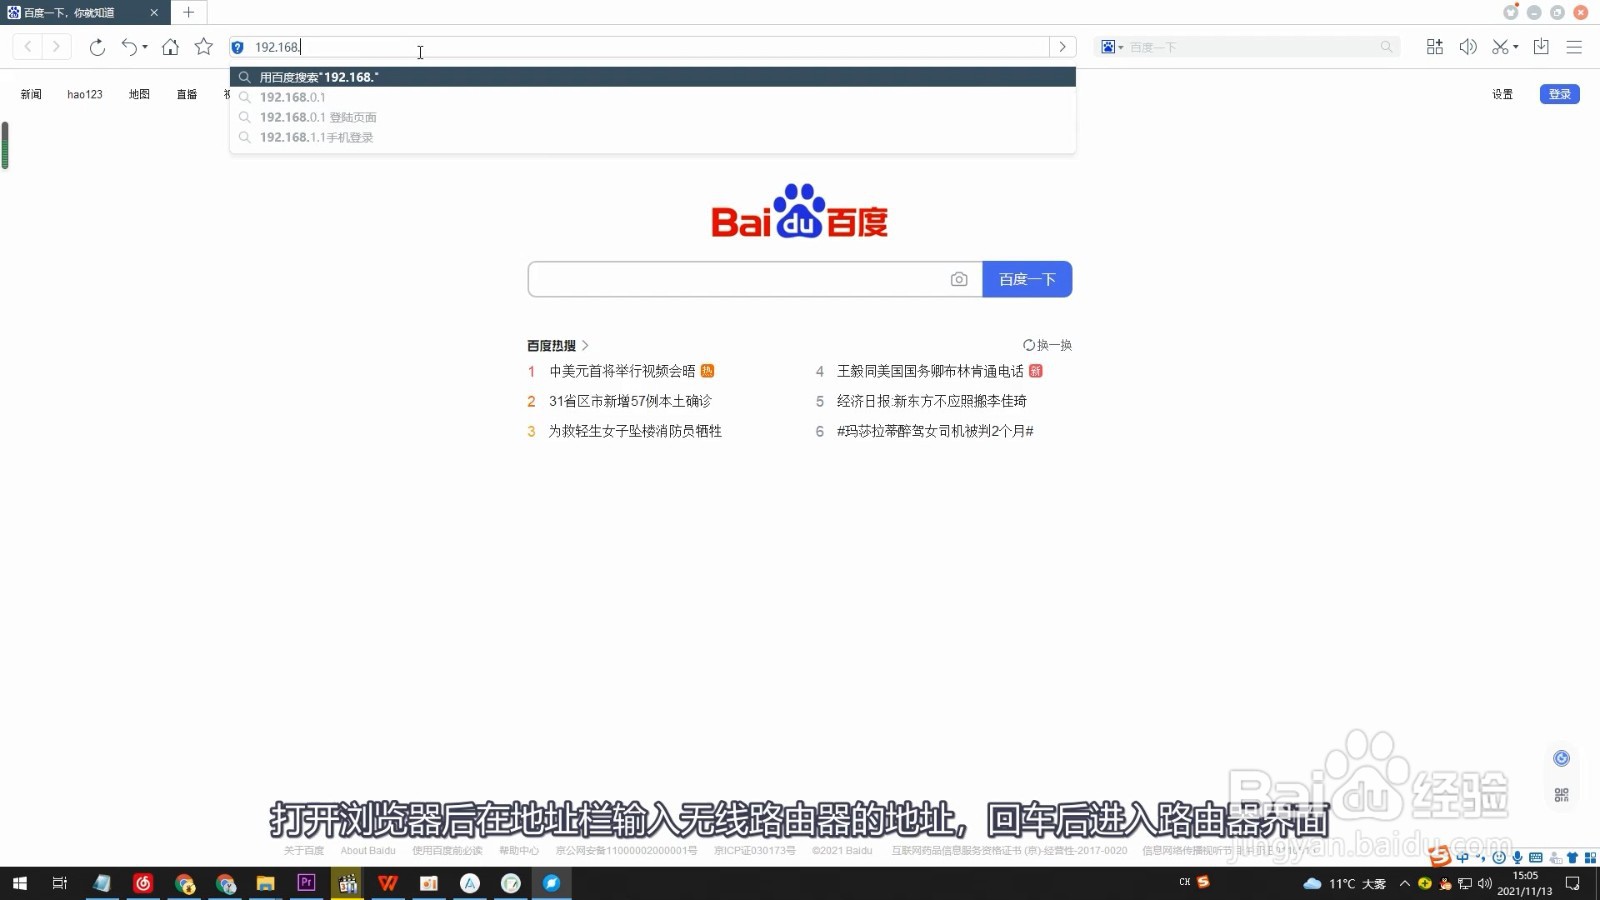Screen dimensions: 1600x900
Task: Go forward with the browser forward arrow
Action: point(56,47)
